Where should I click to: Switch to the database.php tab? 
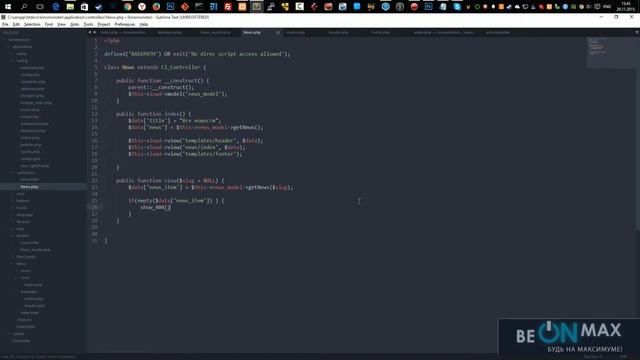pos(170,33)
